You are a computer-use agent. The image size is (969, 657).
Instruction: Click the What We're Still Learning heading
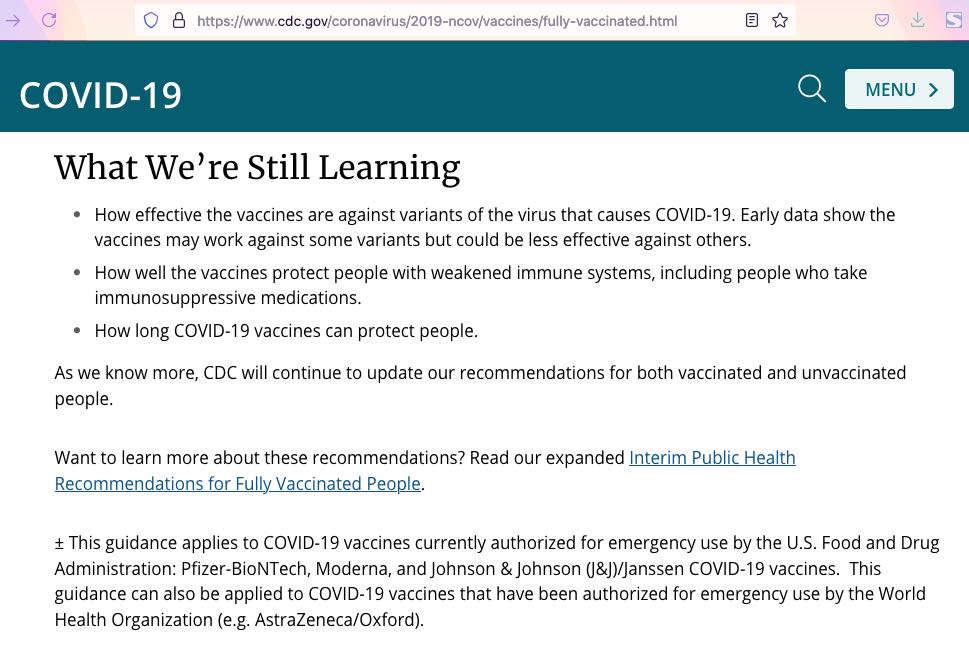click(257, 167)
